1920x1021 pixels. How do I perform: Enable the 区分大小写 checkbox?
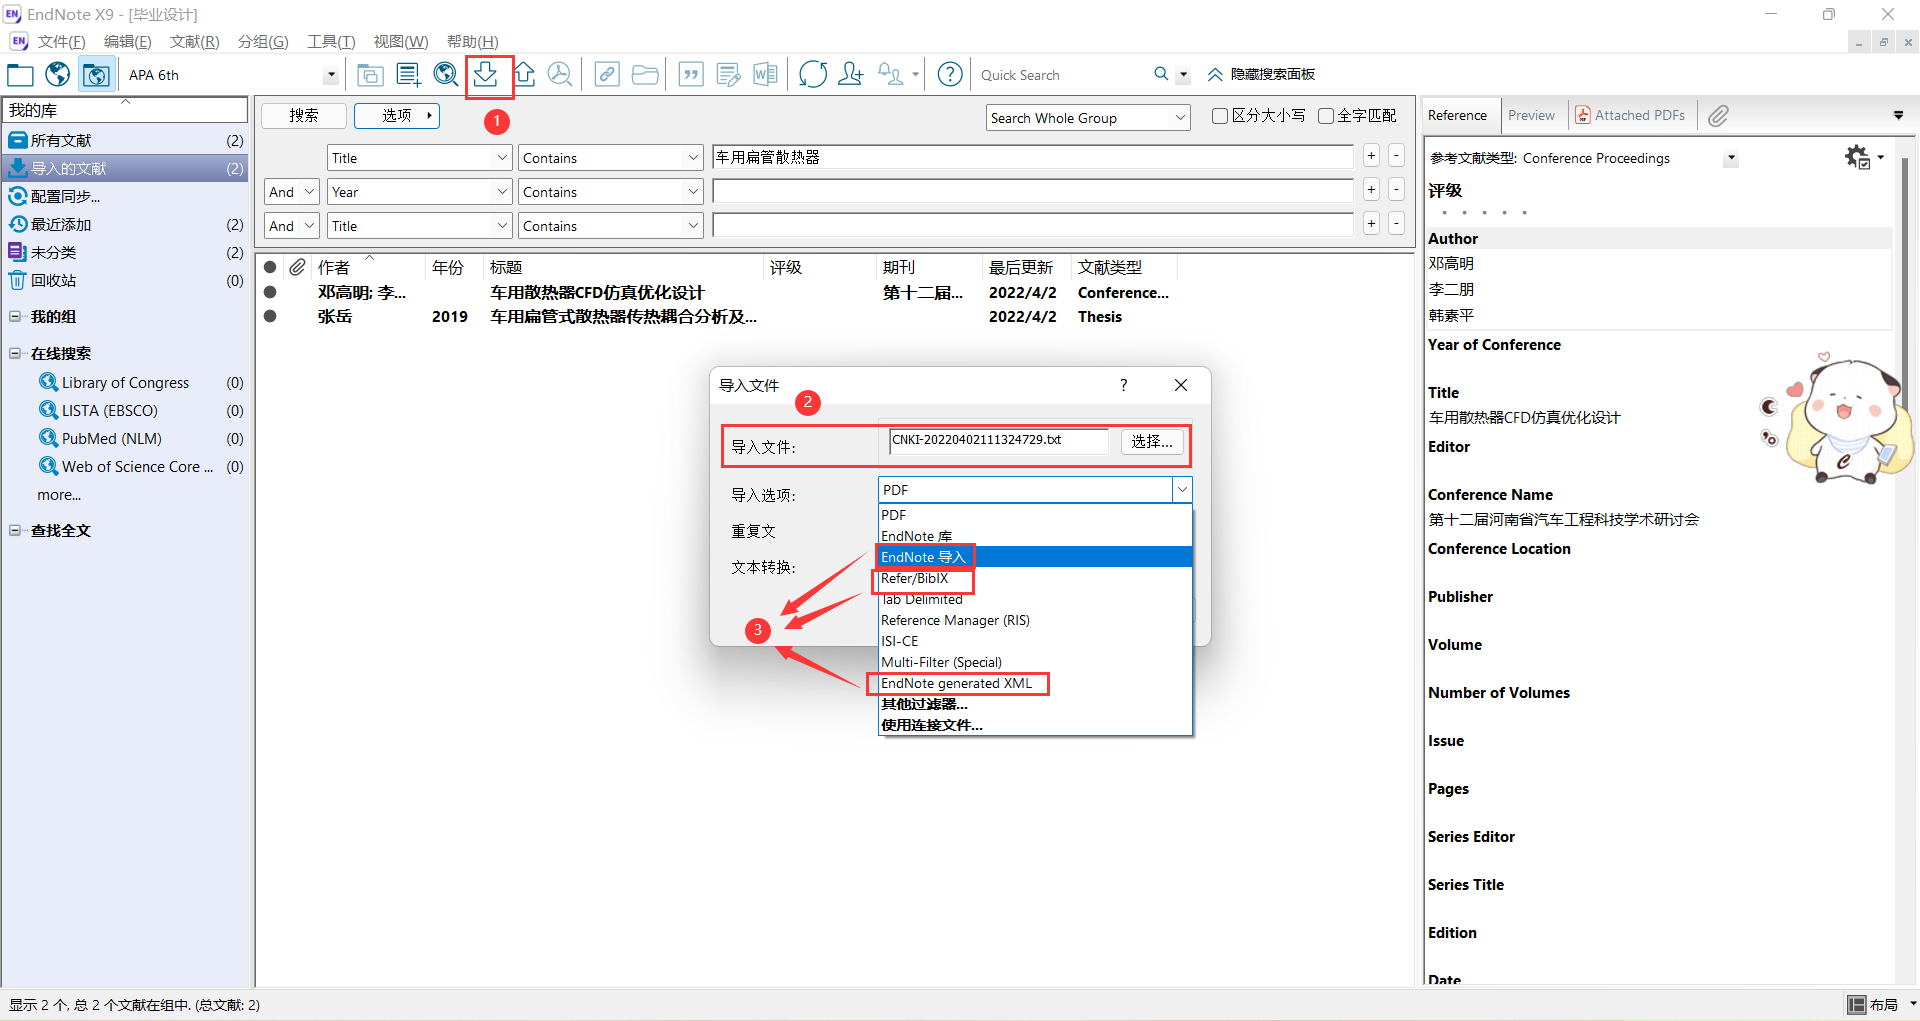point(1219,115)
